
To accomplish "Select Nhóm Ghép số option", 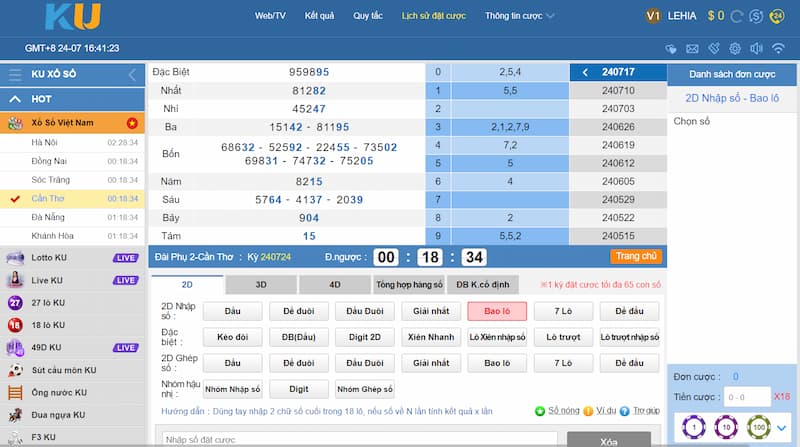I will tap(365, 389).
